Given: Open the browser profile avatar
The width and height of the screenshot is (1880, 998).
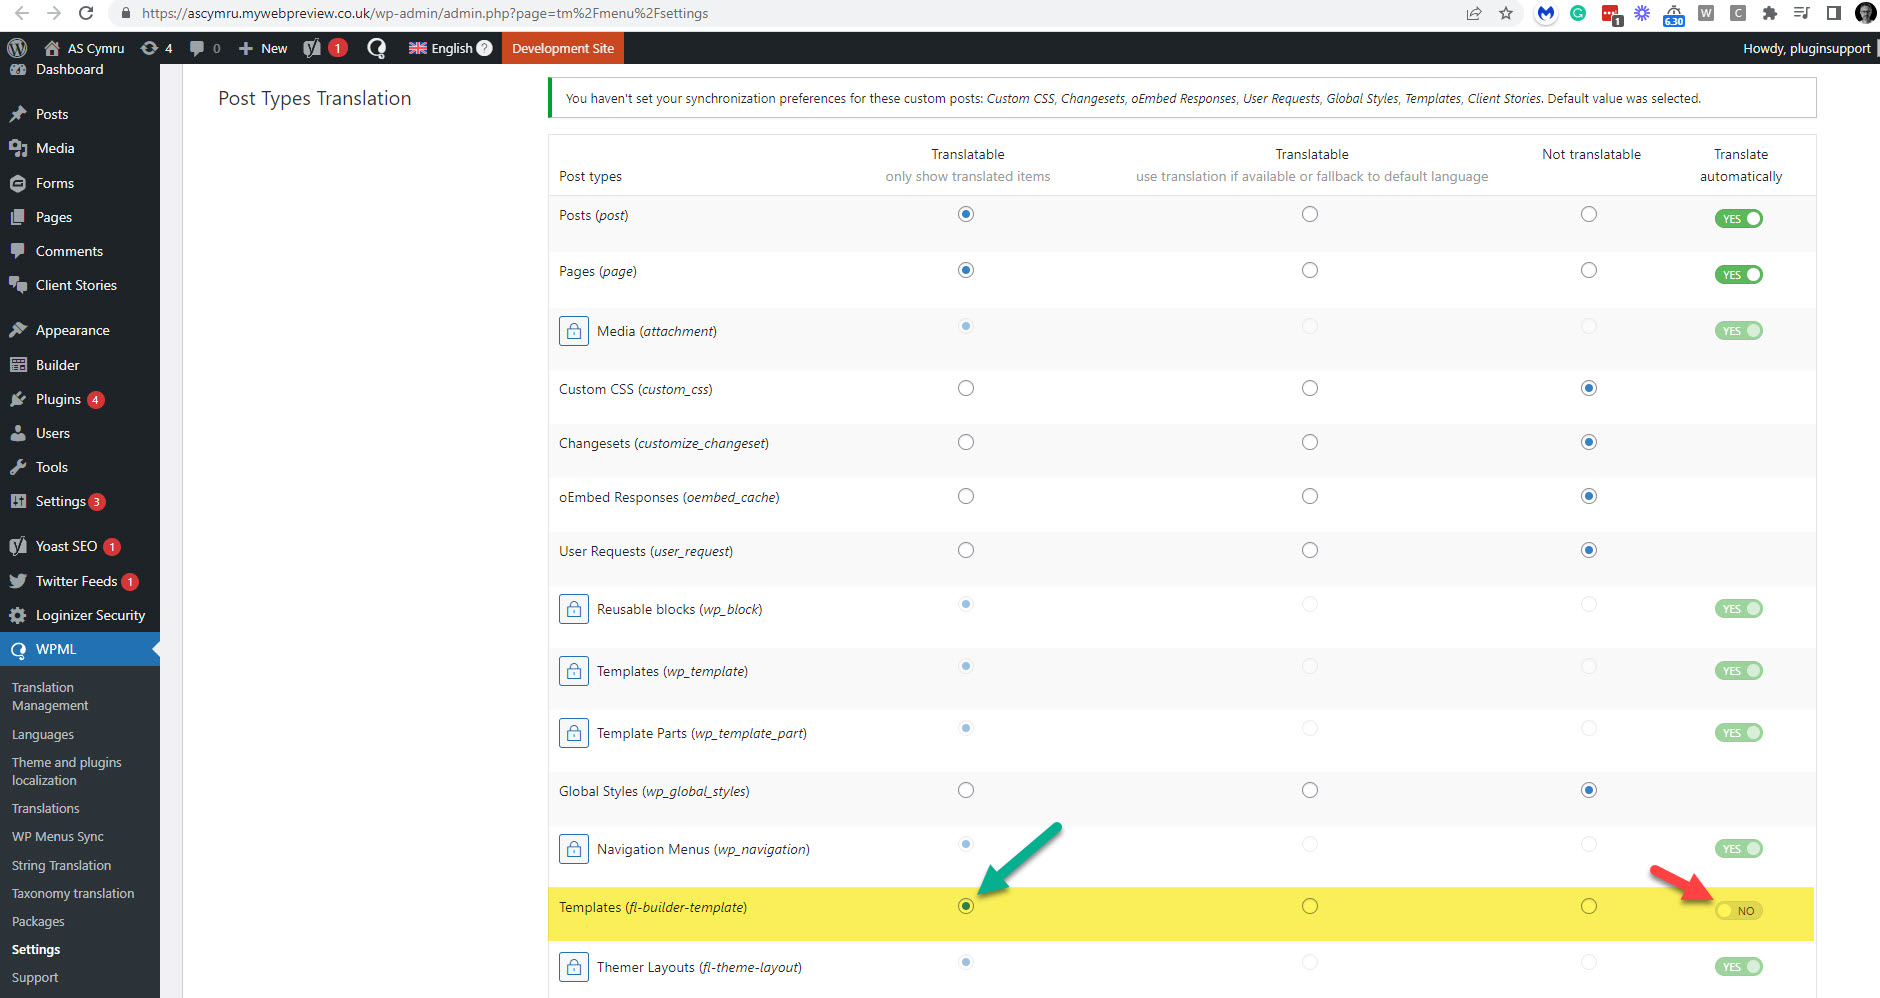Looking at the screenshot, I should tap(1865, 13).
